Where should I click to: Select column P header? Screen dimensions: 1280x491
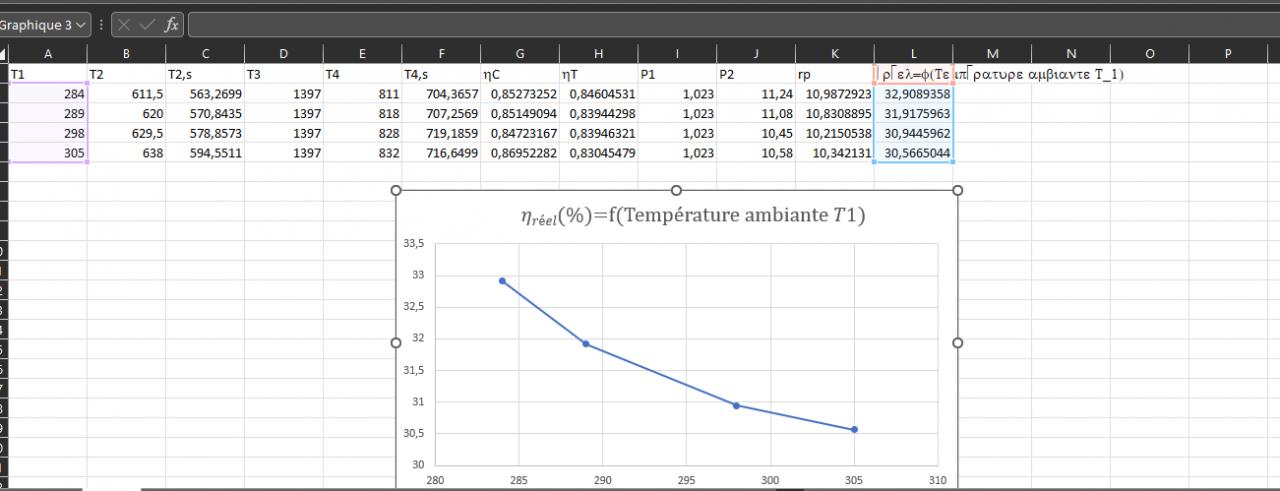pyautogui.click(x=1228, y=54)
